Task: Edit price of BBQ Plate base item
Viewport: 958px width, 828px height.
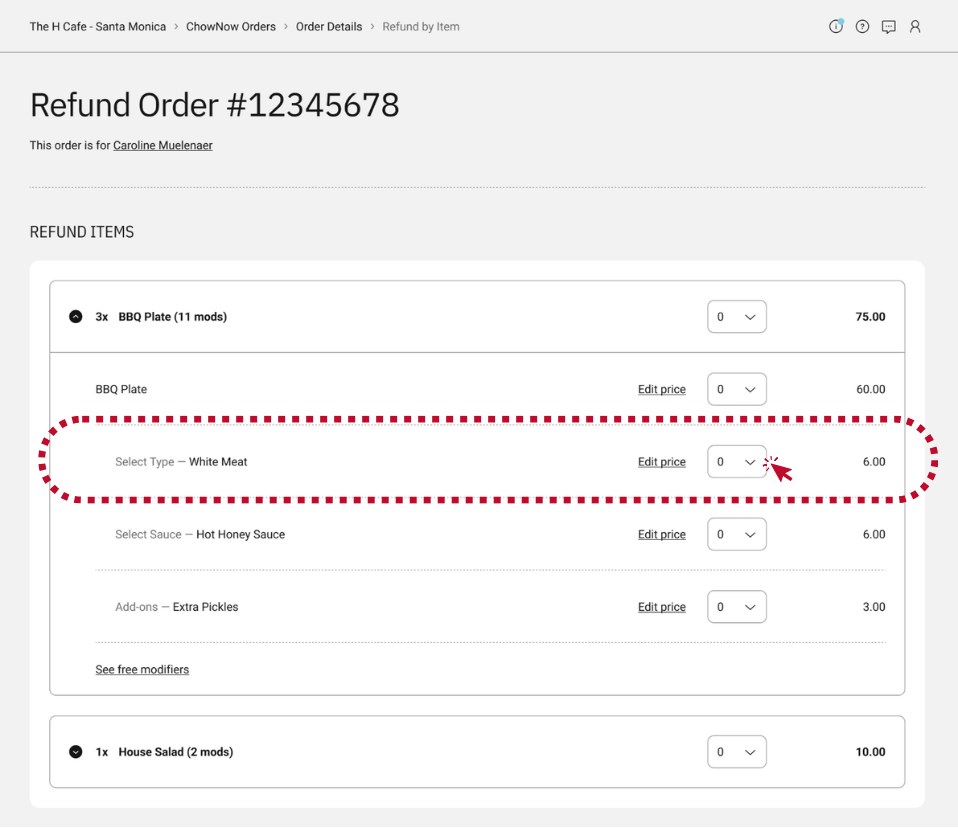Action: click(x=662, y=389)
